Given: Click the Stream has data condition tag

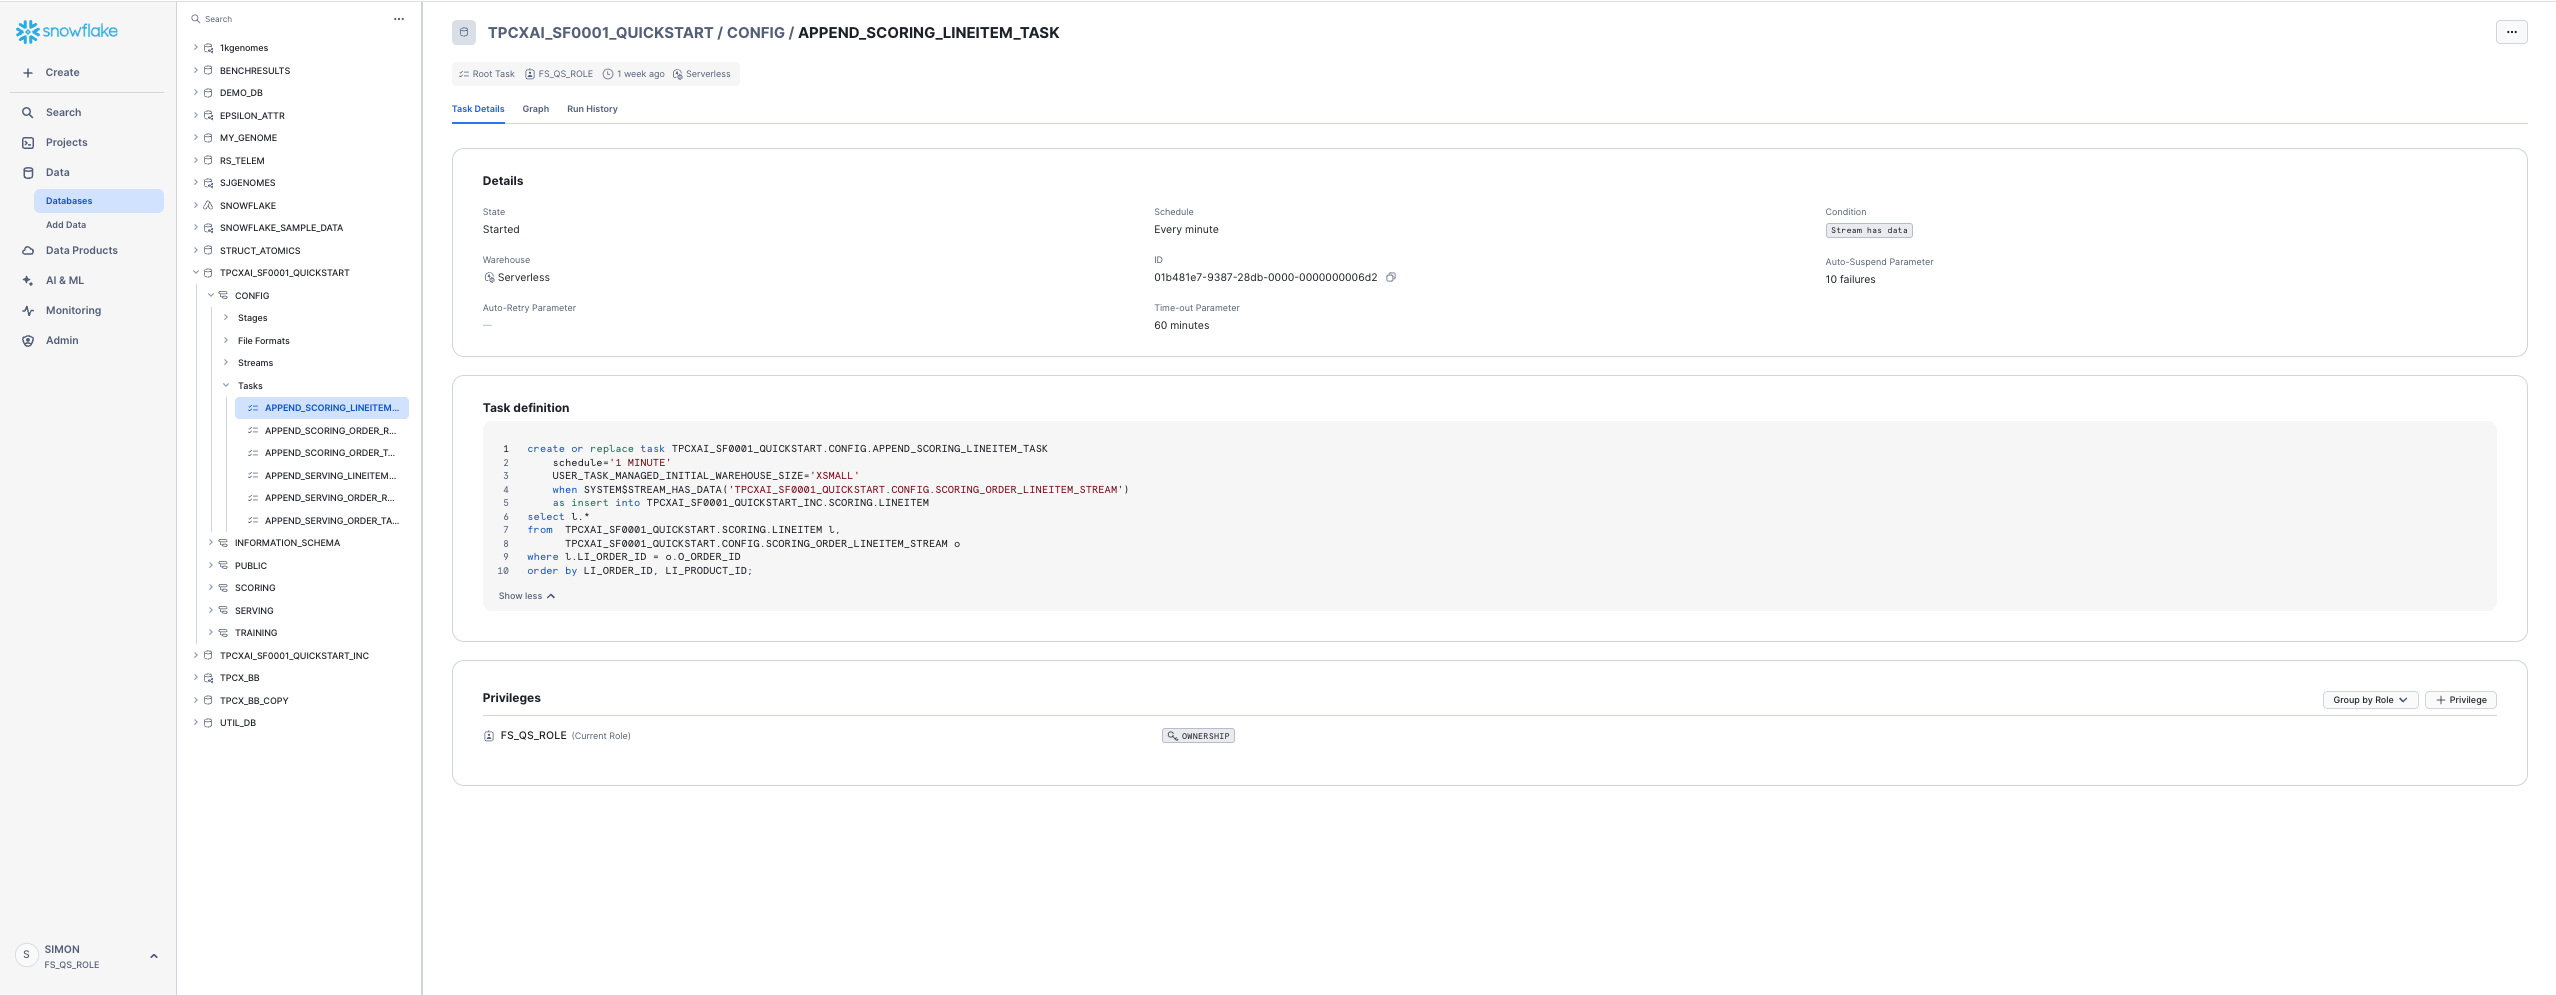Looking at the screenshot, I should click(x=1869, y=231).
